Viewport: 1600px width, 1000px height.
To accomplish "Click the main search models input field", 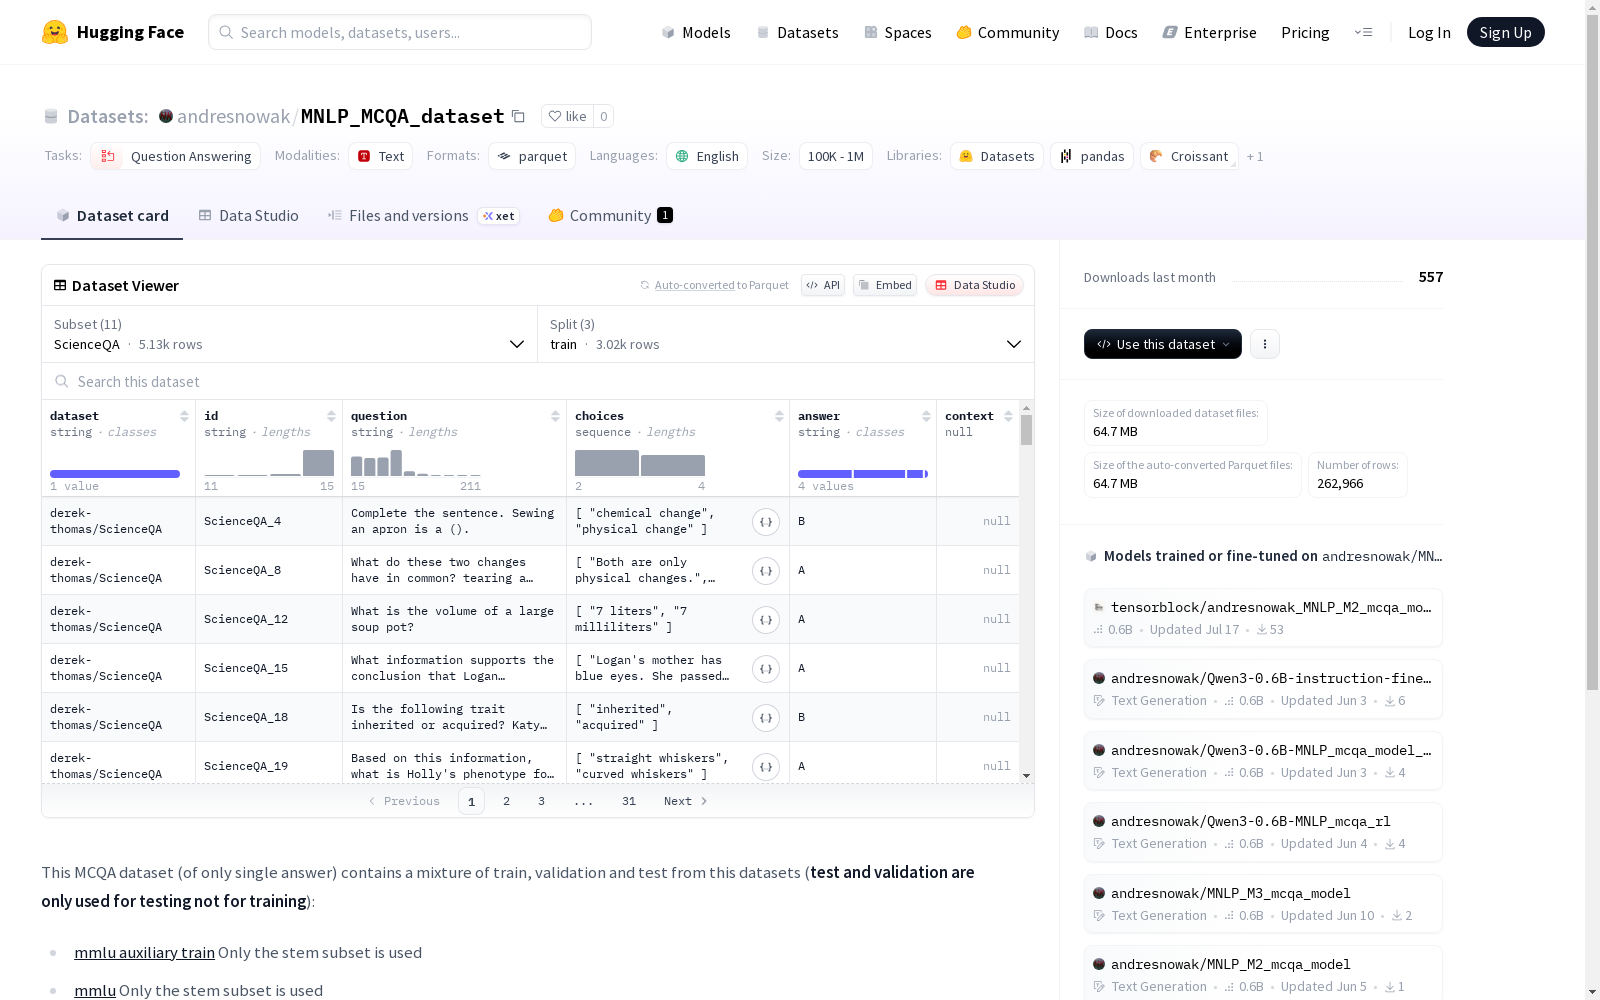I will pos(400,32).
